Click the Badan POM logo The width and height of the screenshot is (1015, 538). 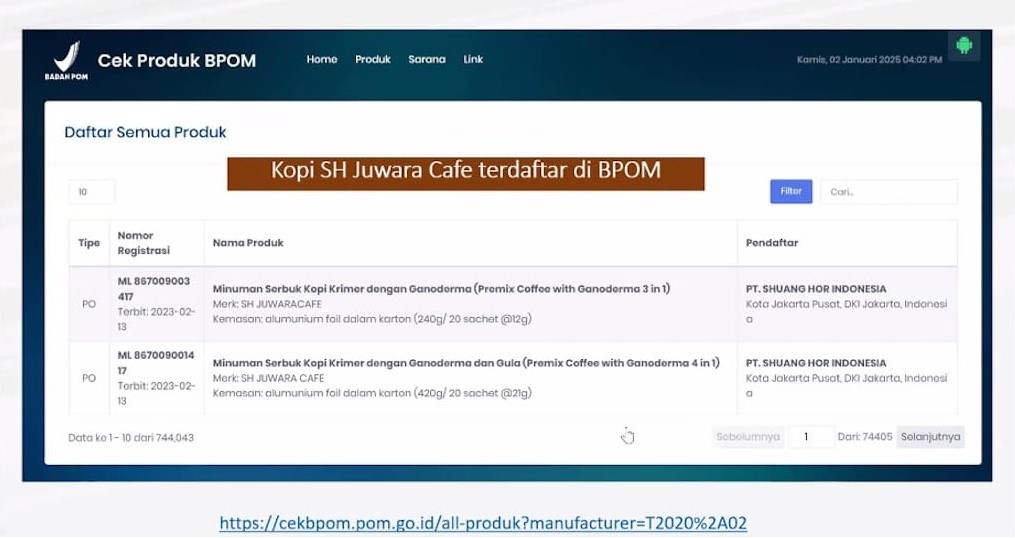pos(67,60)
